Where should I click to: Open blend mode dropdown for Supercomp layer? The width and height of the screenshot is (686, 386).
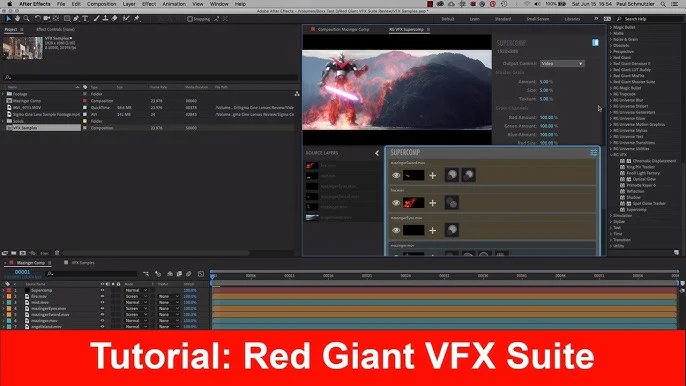tap(136, 290)
